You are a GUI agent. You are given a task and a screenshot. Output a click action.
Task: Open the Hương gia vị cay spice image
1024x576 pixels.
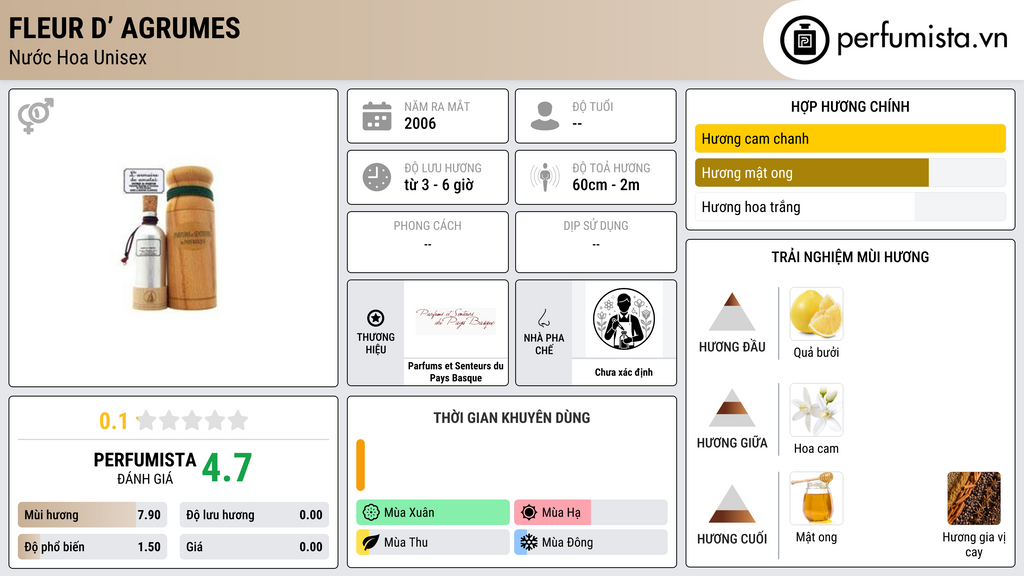pos(974,498)
